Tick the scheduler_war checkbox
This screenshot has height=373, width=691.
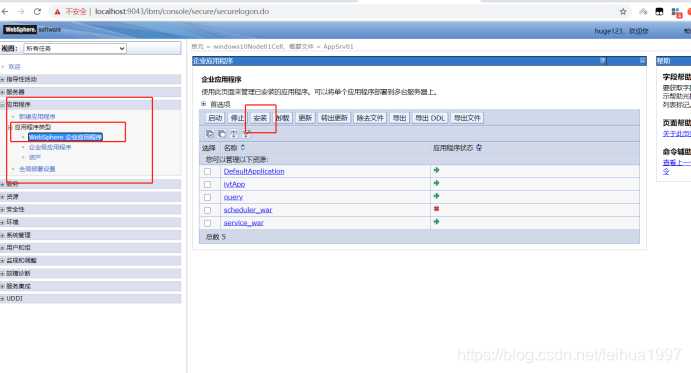tap(208, 210)
